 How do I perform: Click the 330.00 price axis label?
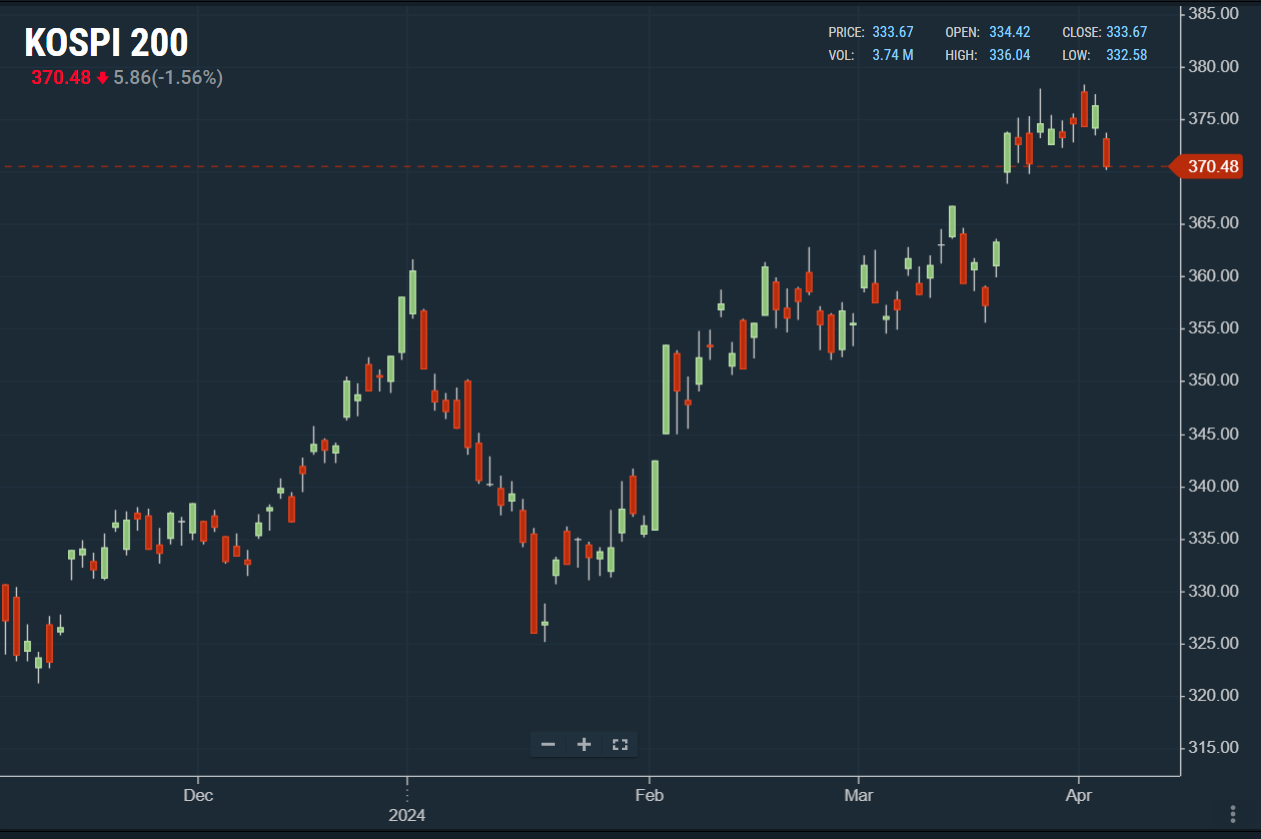pos(1213,591)
